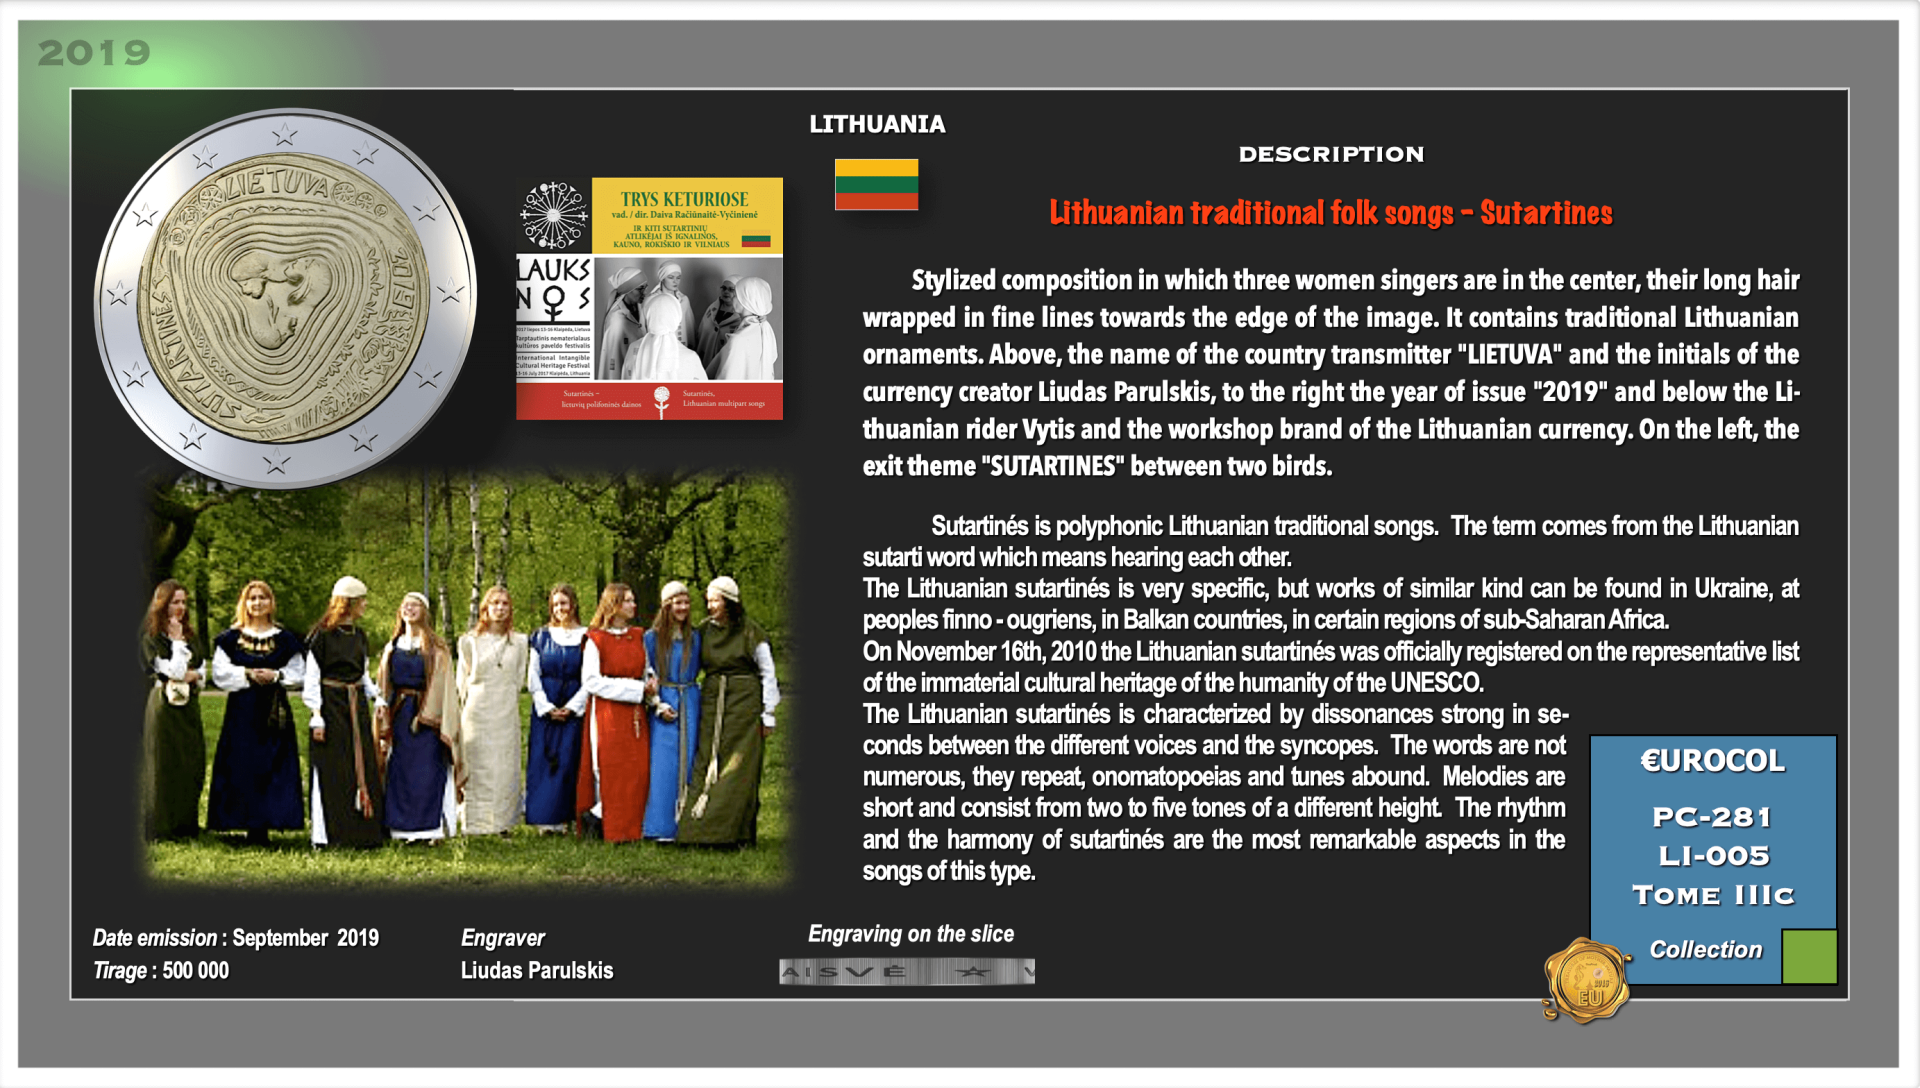
Task: Click the name Liudas Parulskis
Action: [537, 971]
